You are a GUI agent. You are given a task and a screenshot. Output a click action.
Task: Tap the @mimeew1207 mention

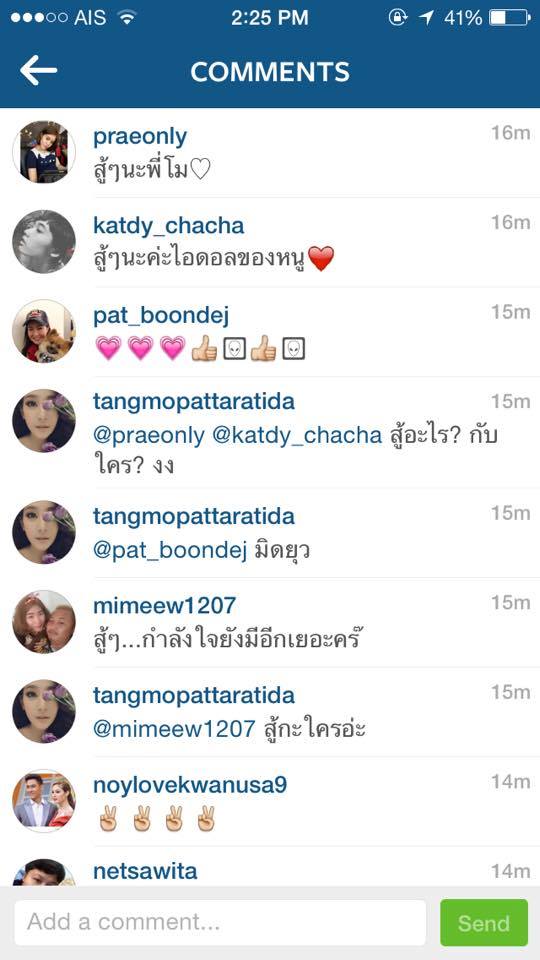tap(174, 729)
